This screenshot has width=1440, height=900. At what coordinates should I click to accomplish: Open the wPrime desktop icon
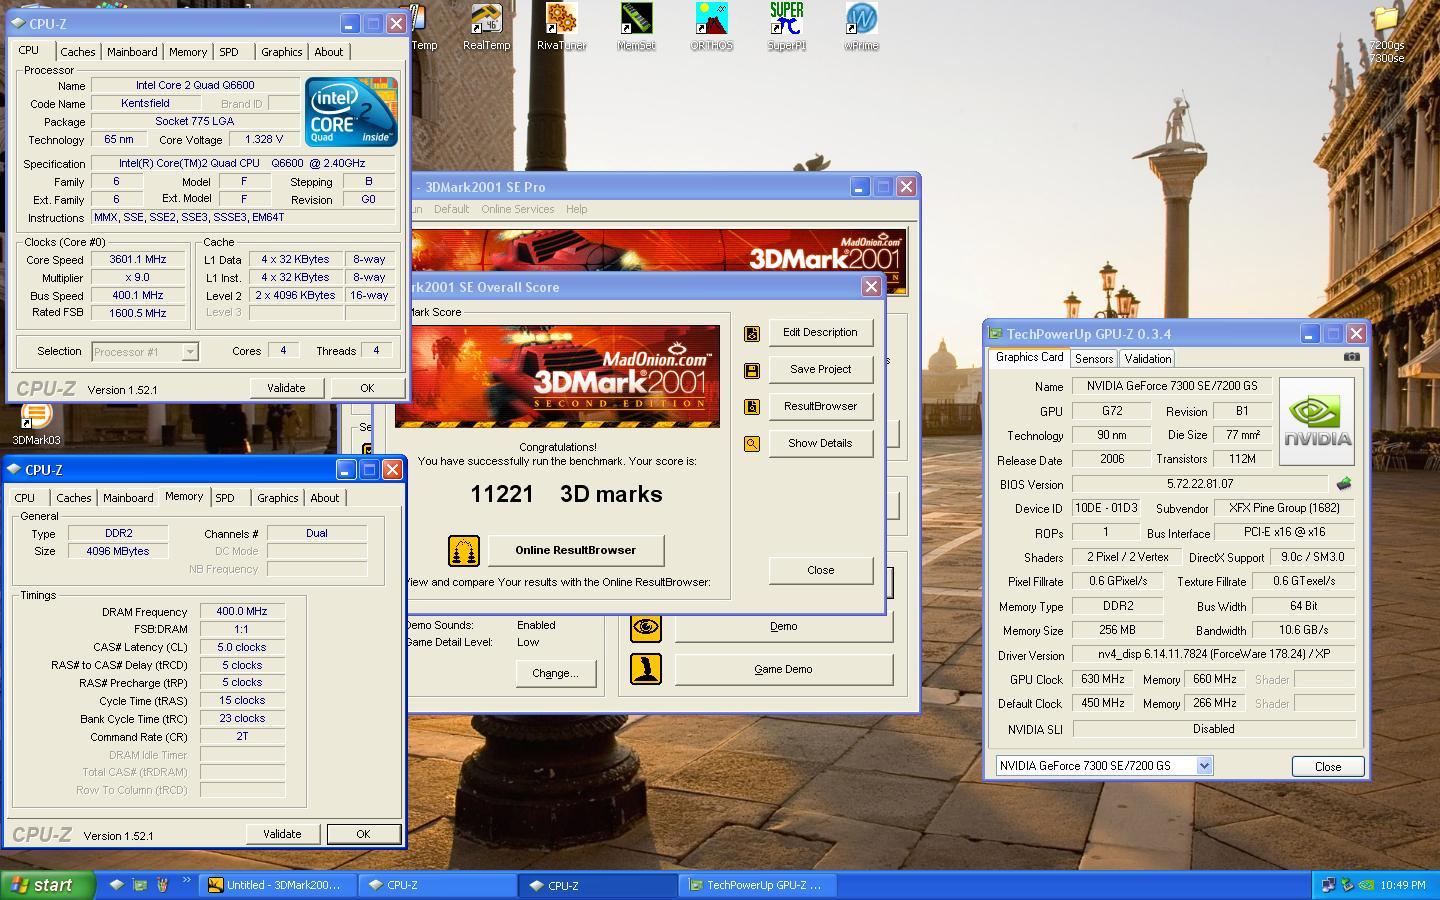(861, 27)
